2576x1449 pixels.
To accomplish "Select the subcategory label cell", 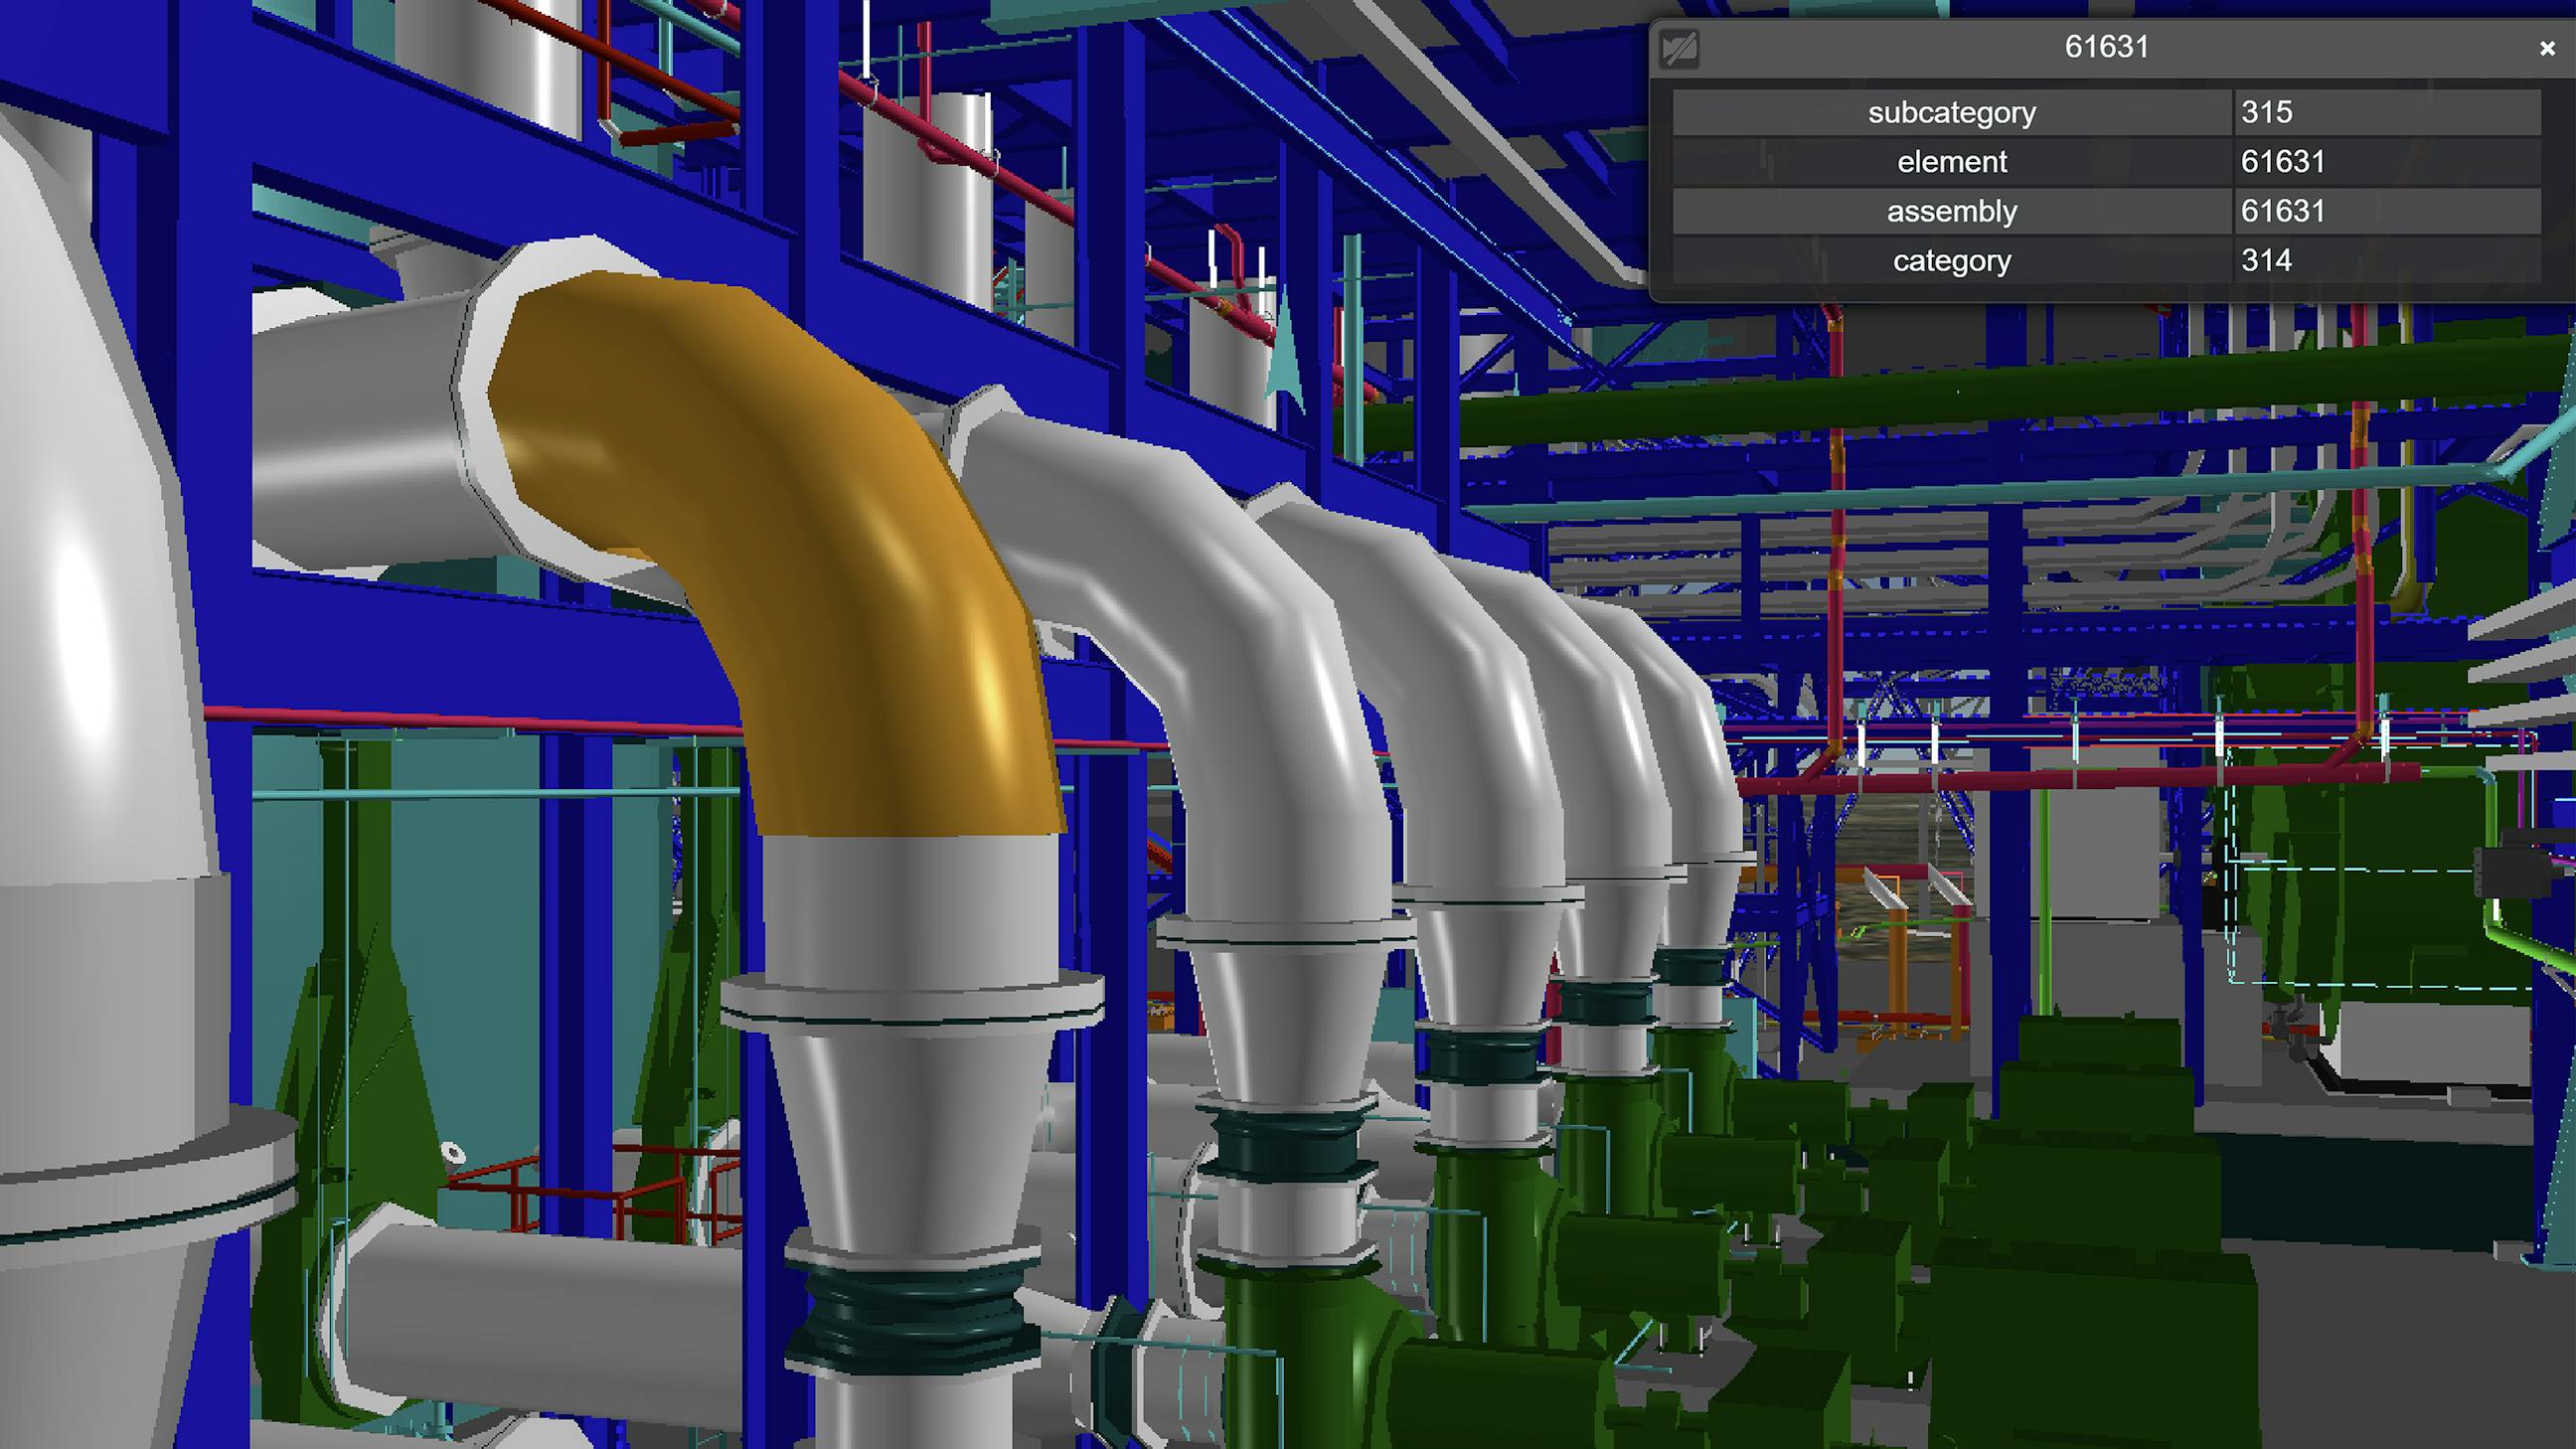I will (1951, 112).
